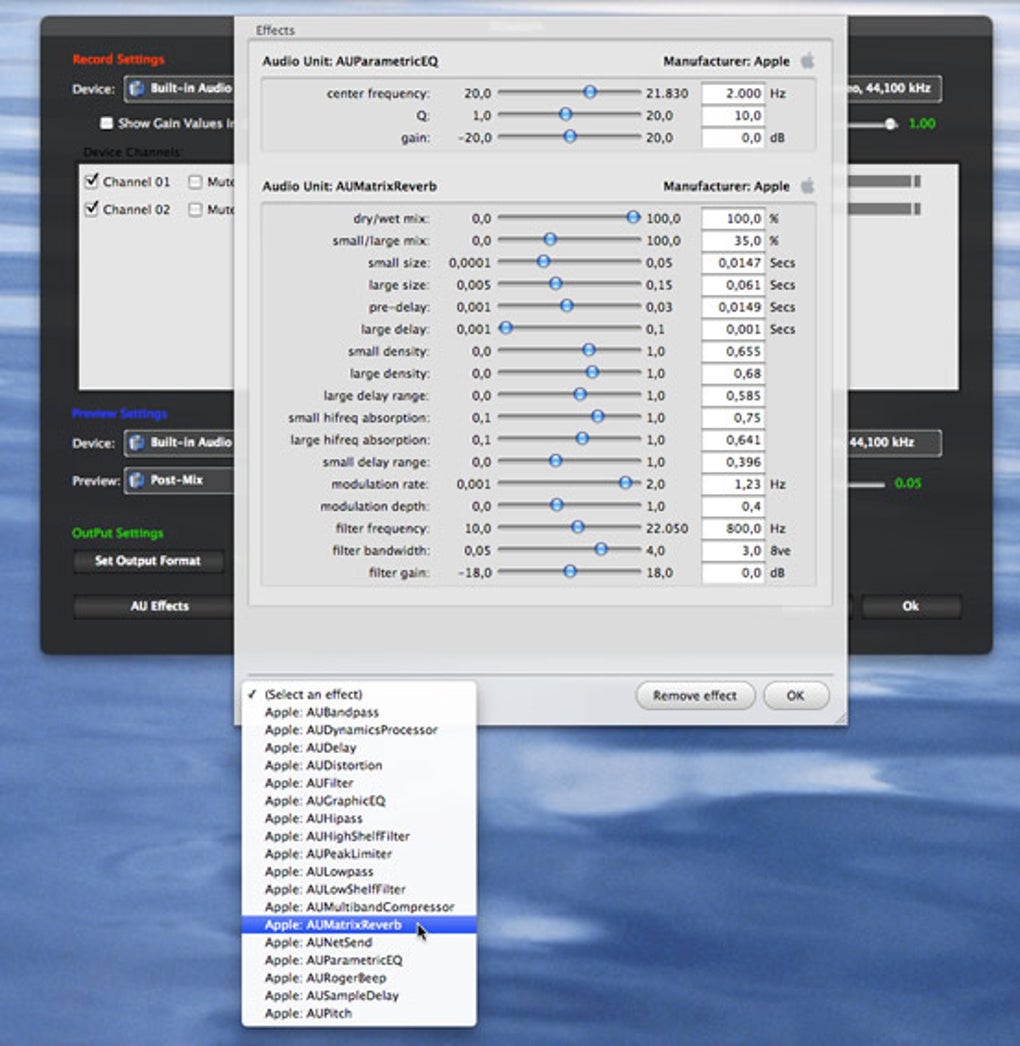The width and height of the screenshot is (1020, 1046).
Task: Open the Record Device Built-in Audio dropdown
Action: pos(179,88)
